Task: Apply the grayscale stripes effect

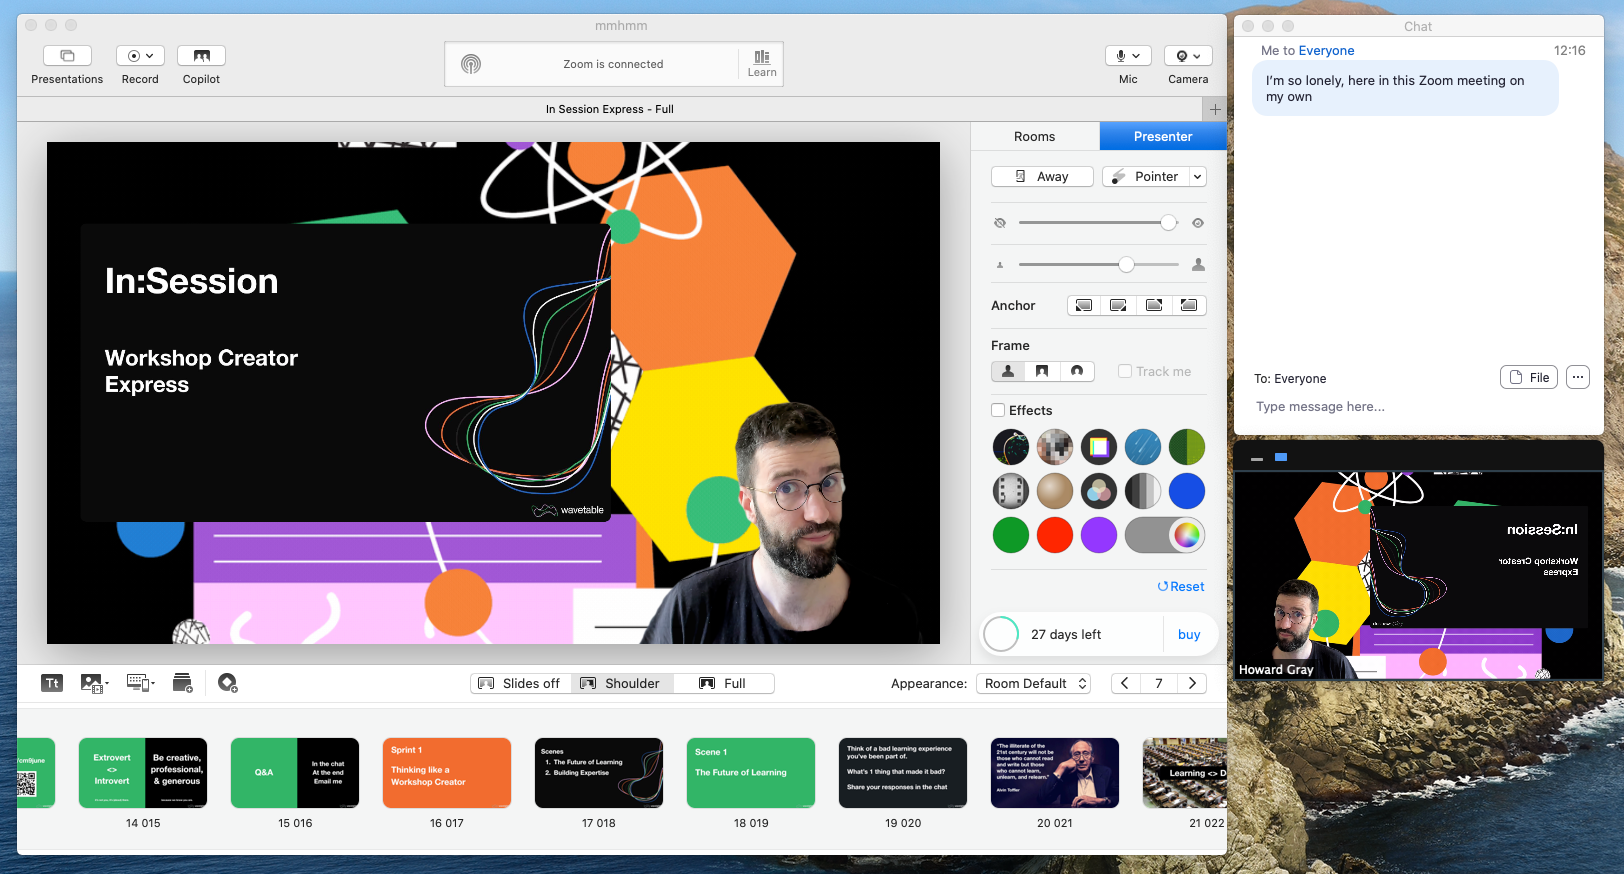Action: [x=1143, y=491]
